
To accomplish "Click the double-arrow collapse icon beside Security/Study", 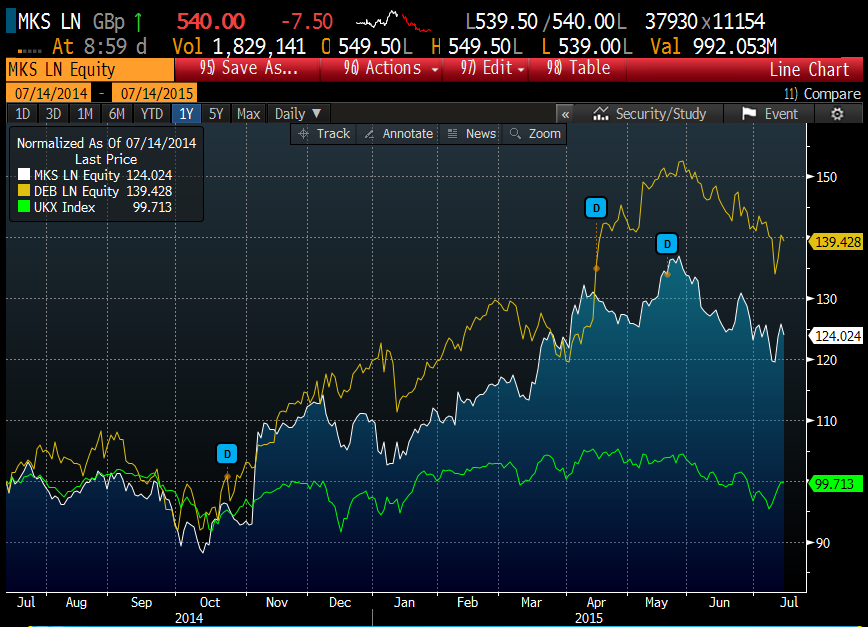I will coord(565,114).
